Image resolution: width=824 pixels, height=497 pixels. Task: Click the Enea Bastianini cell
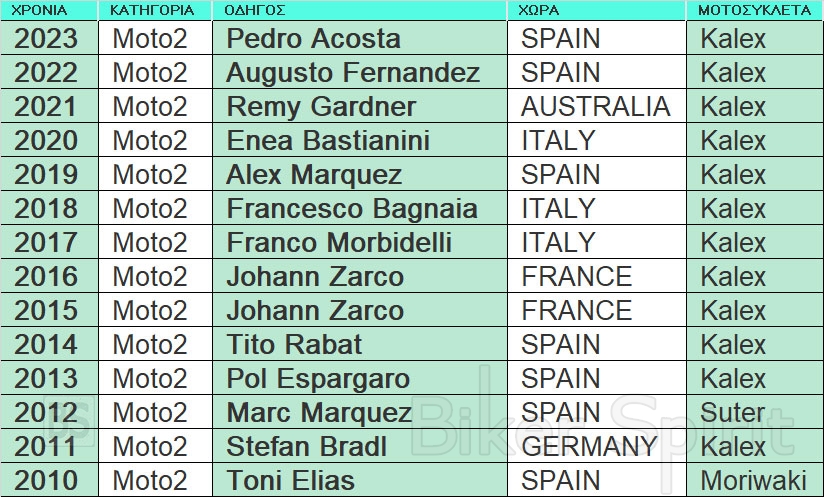point(327,141)
